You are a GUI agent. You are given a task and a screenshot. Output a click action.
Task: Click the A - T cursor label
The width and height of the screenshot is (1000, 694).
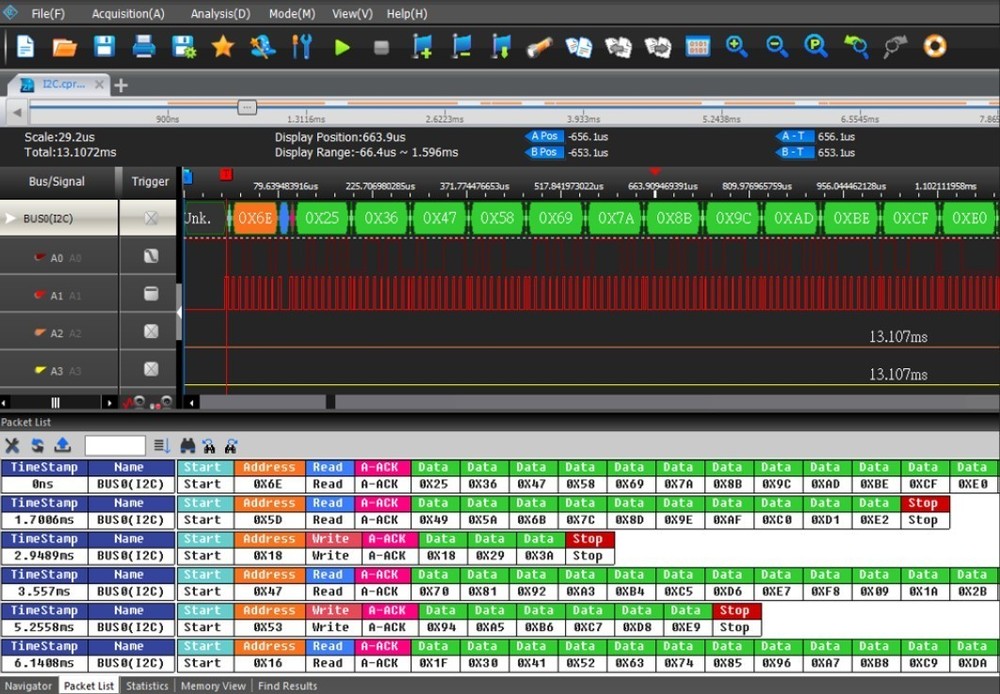(794, 136)
